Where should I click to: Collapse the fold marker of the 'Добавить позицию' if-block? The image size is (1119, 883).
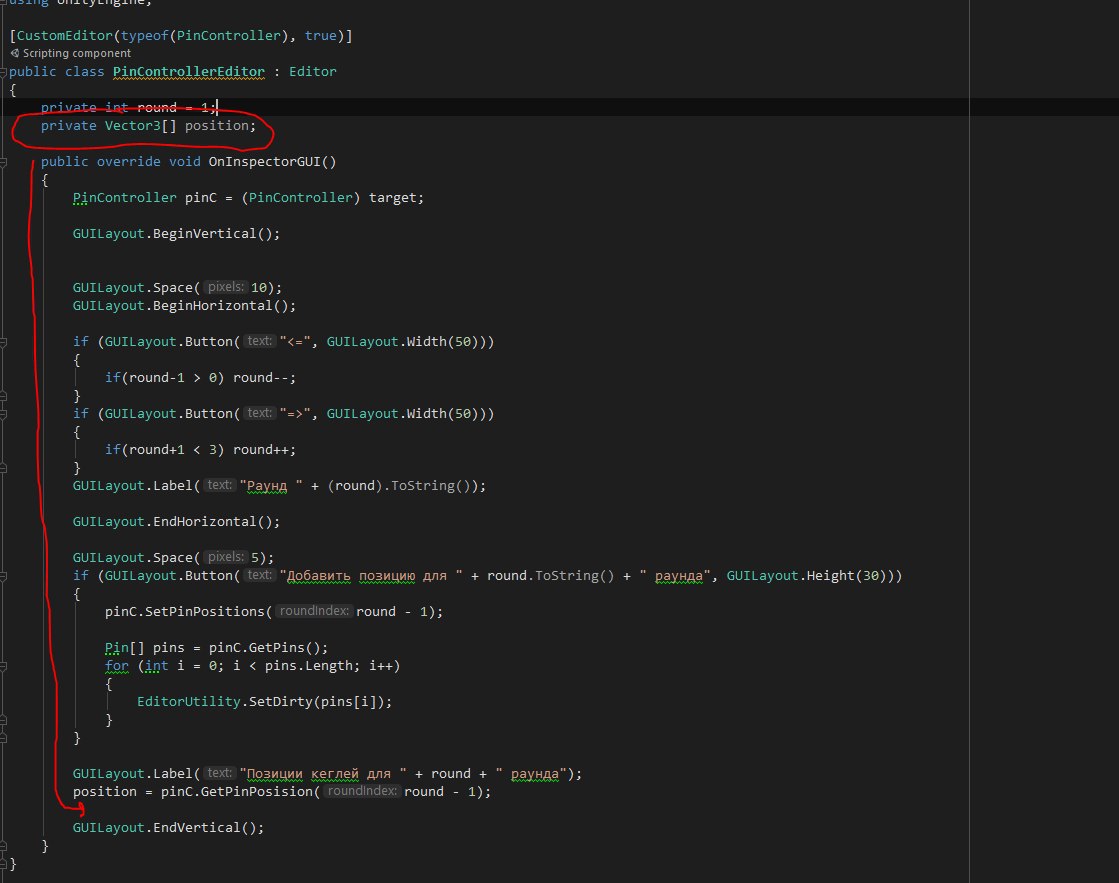[x=4, y=576]
